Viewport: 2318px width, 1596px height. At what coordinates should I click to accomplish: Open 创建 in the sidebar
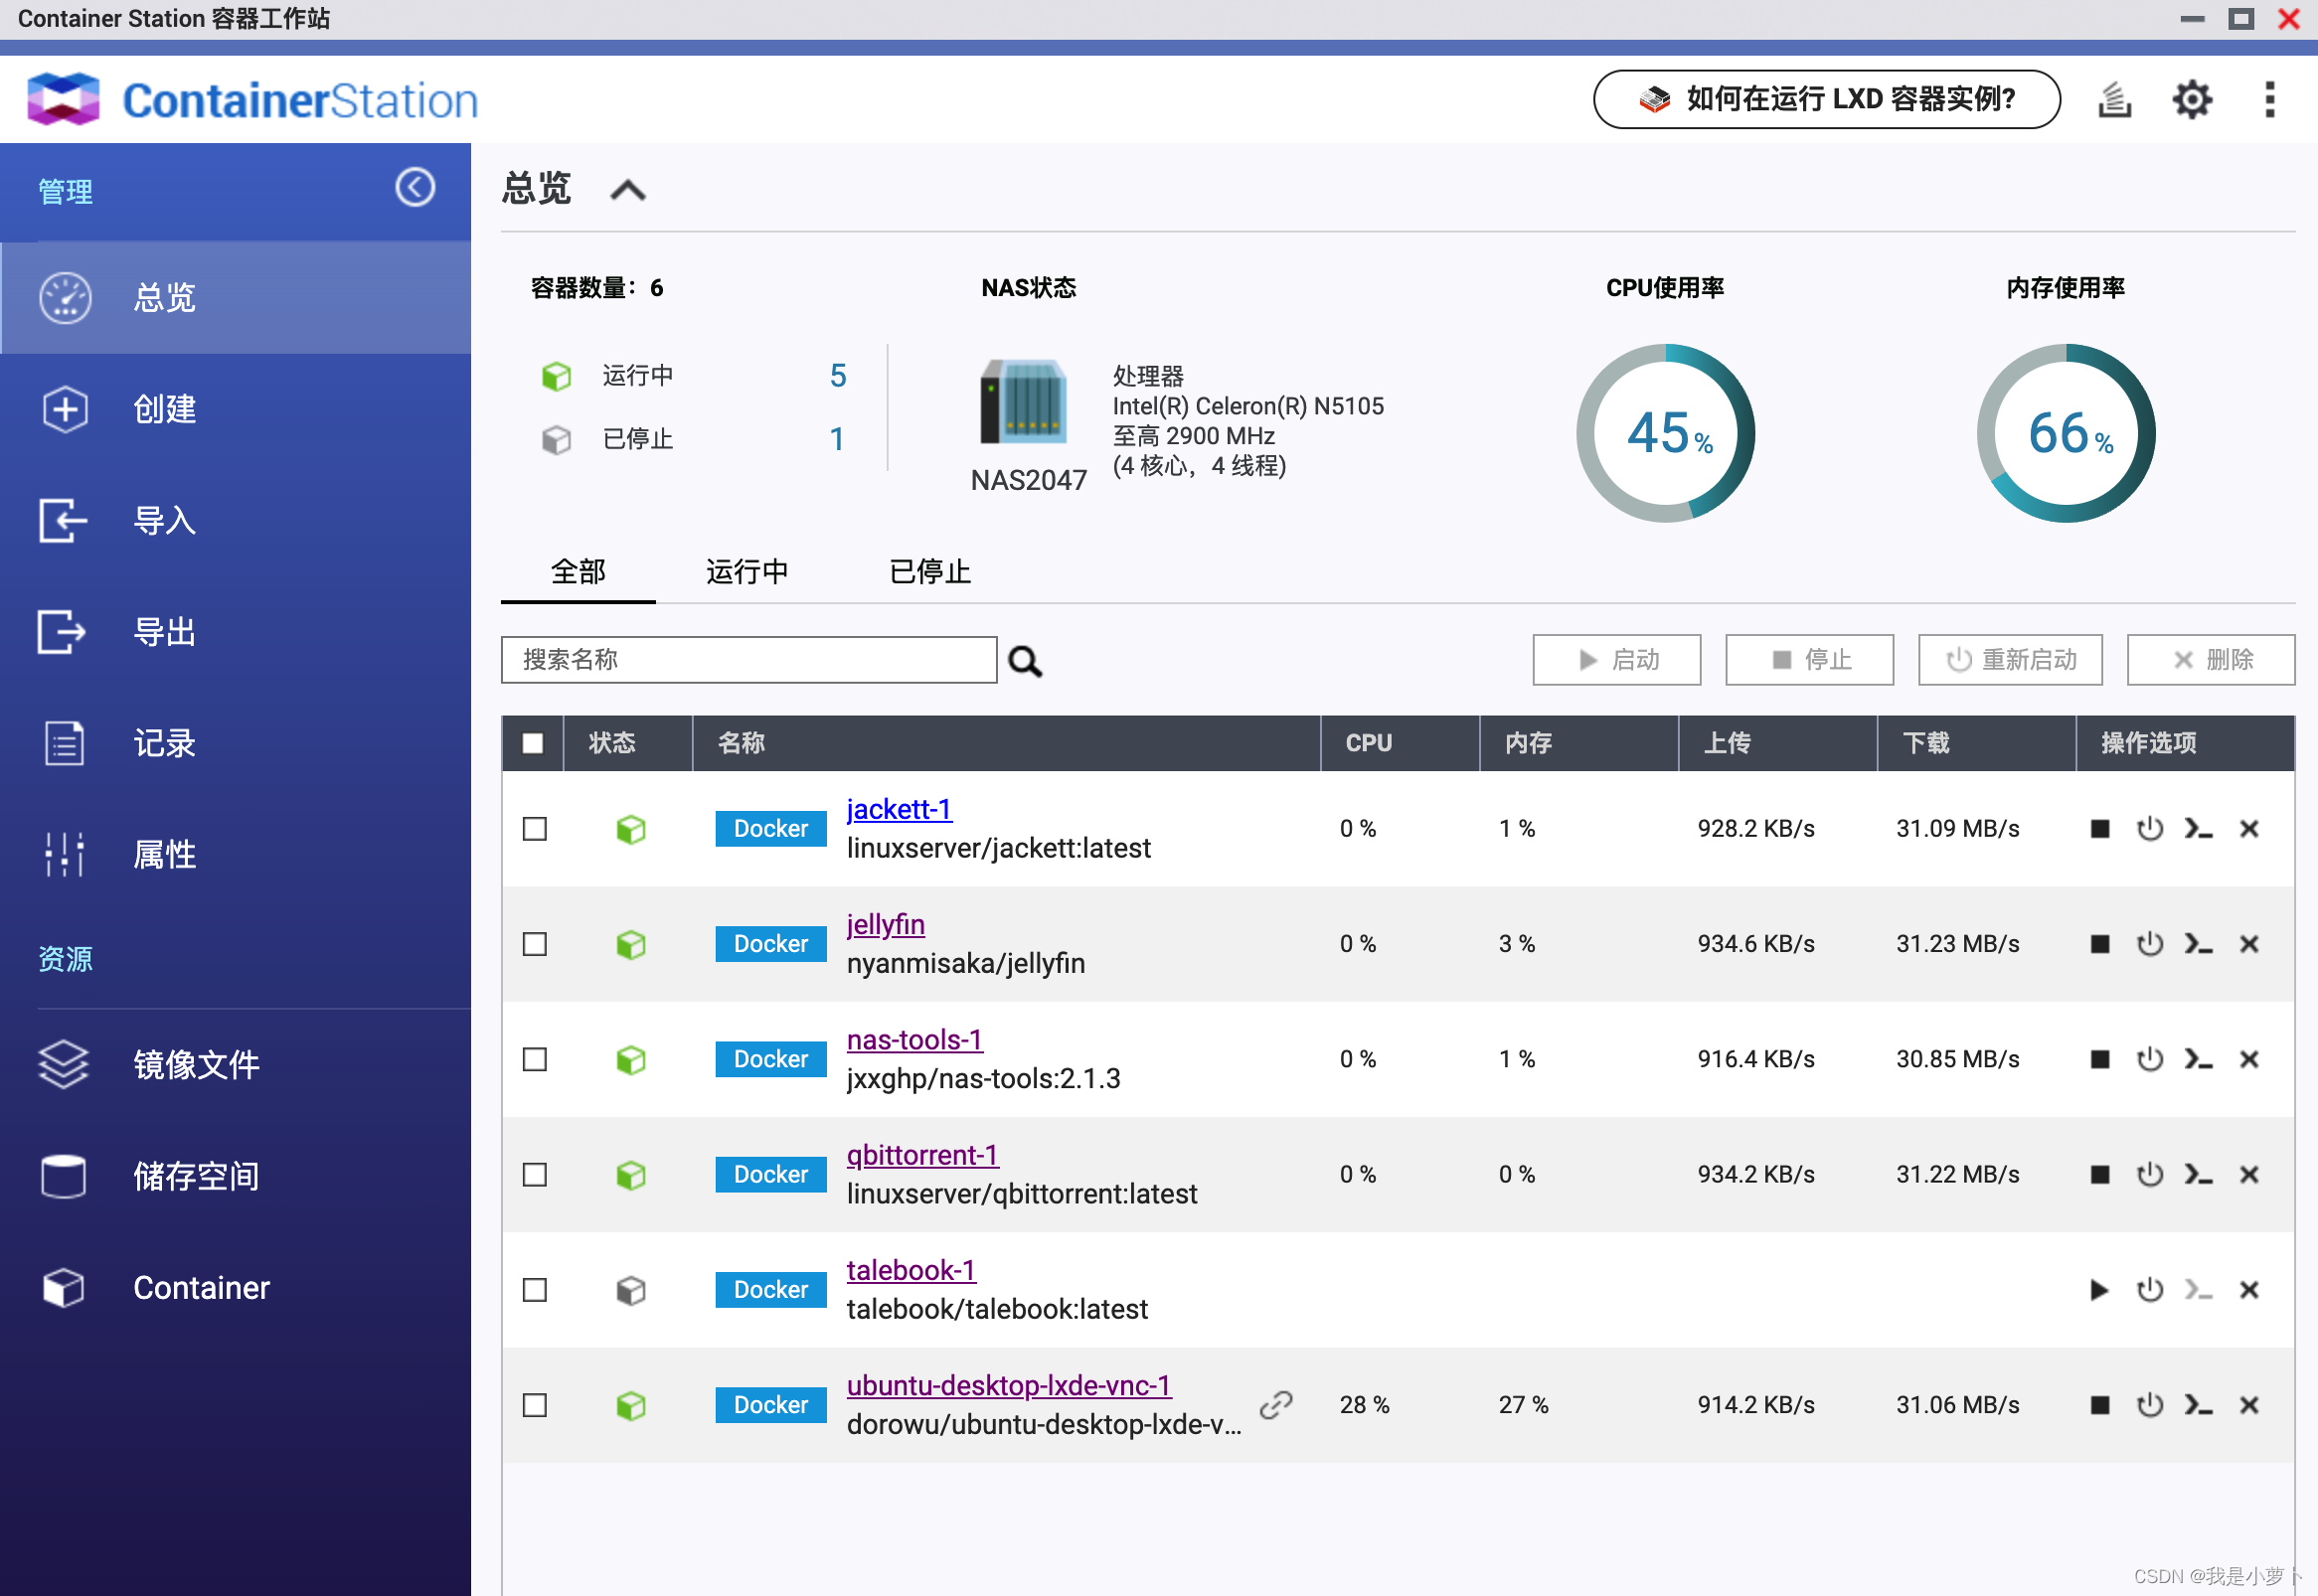(236, 409)
